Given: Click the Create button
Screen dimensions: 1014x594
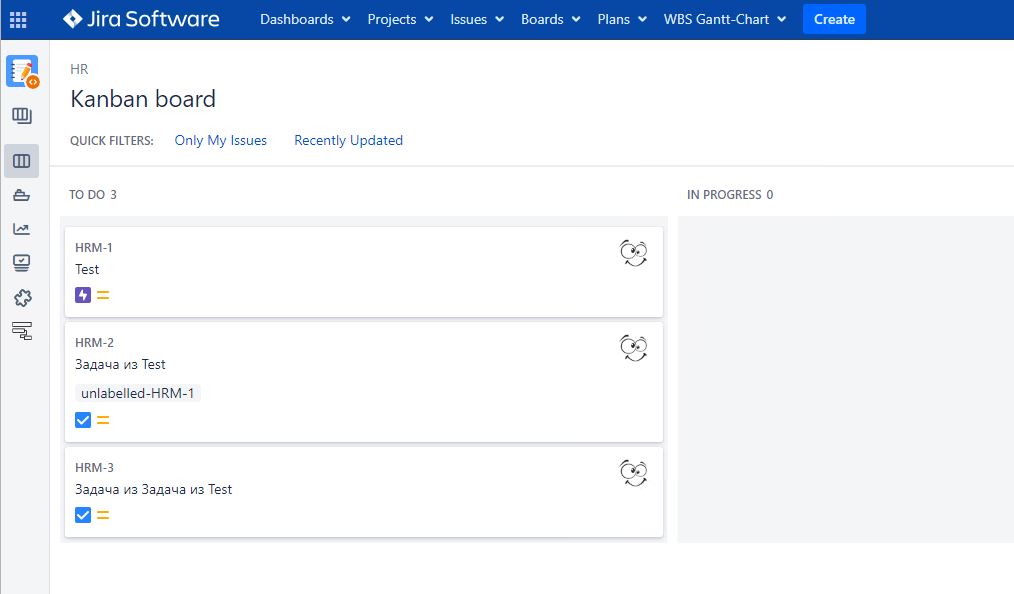Looking at the screenshot, I should click(x=834, y=19).
